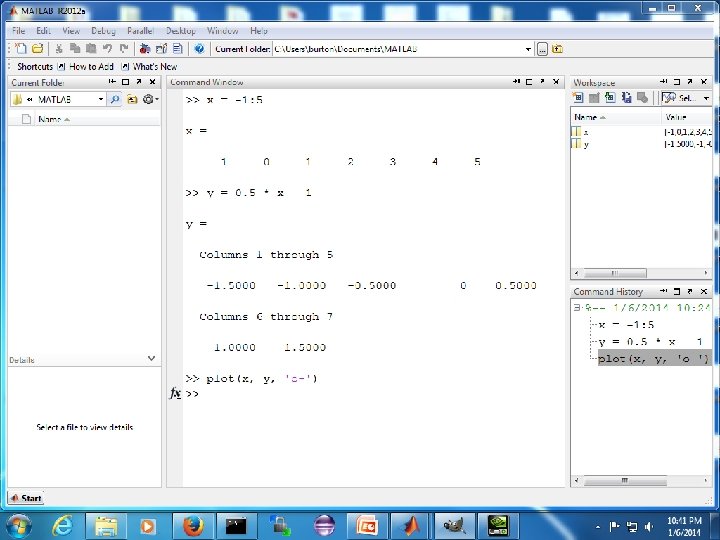
Task: Open Firefox from the taskbar
Action: point(192,525)
